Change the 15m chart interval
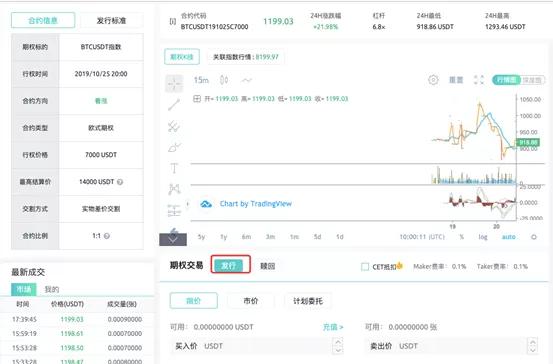 pos(201,80)
